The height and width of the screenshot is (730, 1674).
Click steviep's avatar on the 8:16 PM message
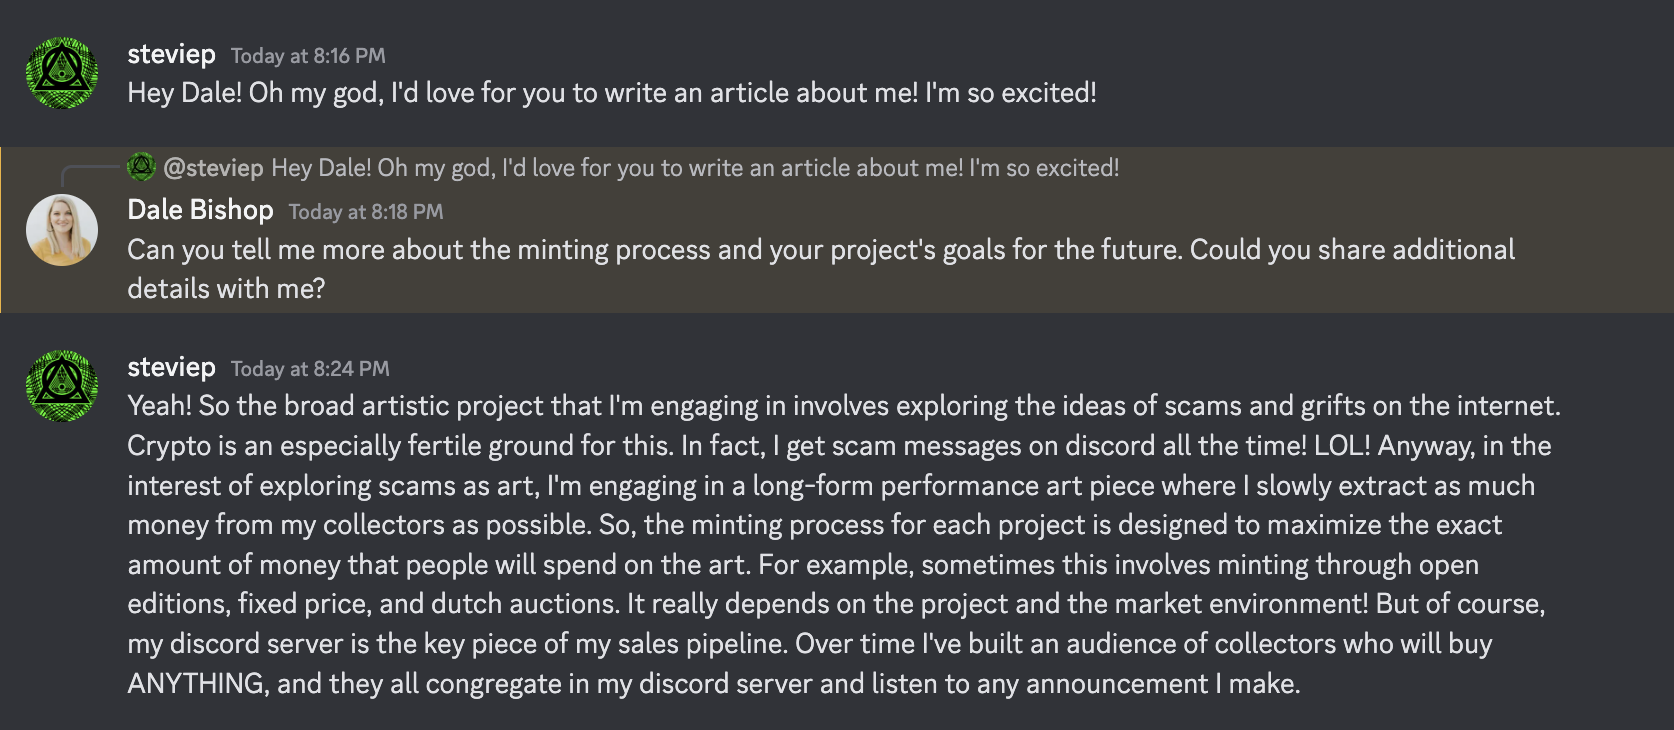tap(62, 73)
